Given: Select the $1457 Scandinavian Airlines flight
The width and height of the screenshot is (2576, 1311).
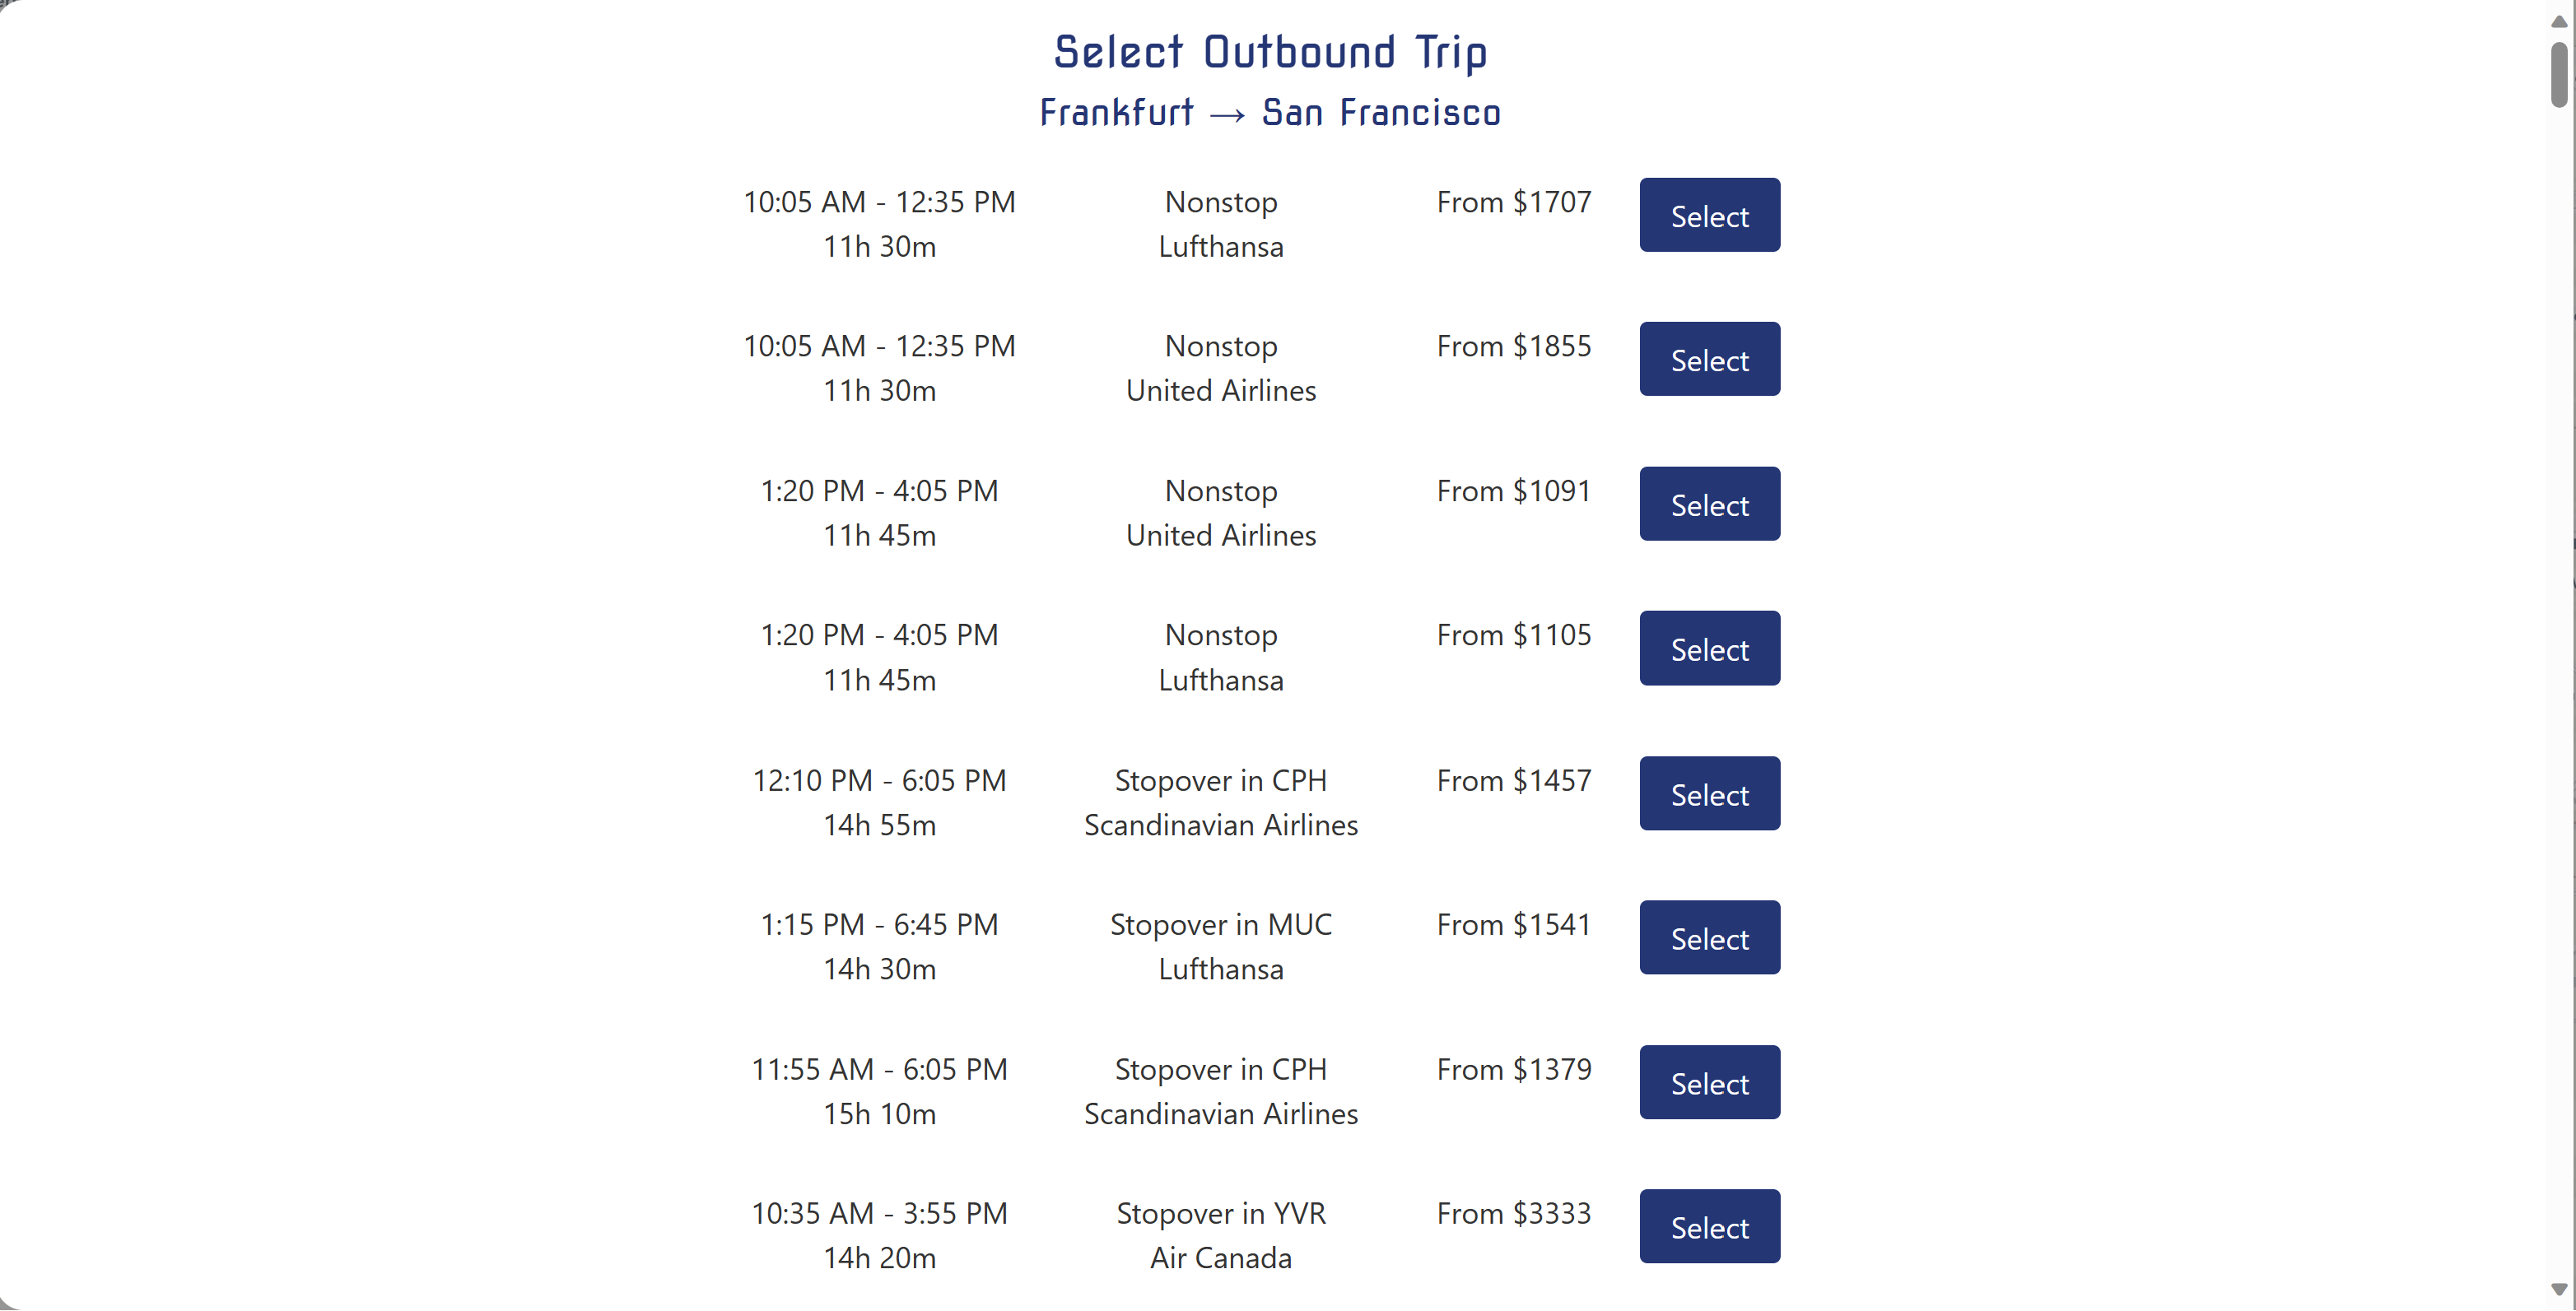Looking at the screenshot, I should pyautogui.click(x=1709, y=793).
